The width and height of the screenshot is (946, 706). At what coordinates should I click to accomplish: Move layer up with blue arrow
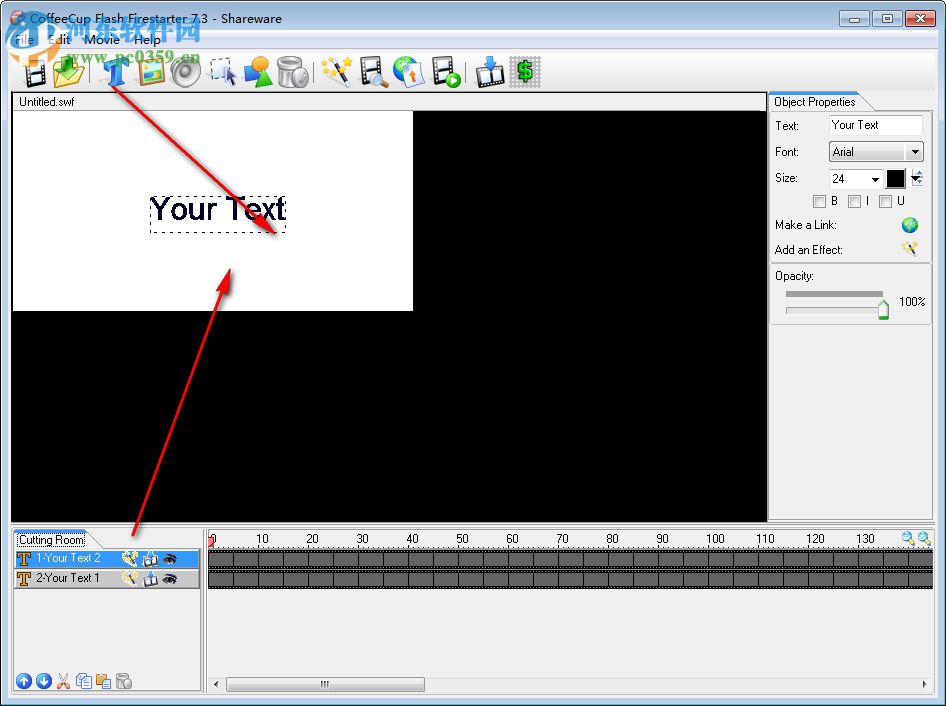point(24,681)
